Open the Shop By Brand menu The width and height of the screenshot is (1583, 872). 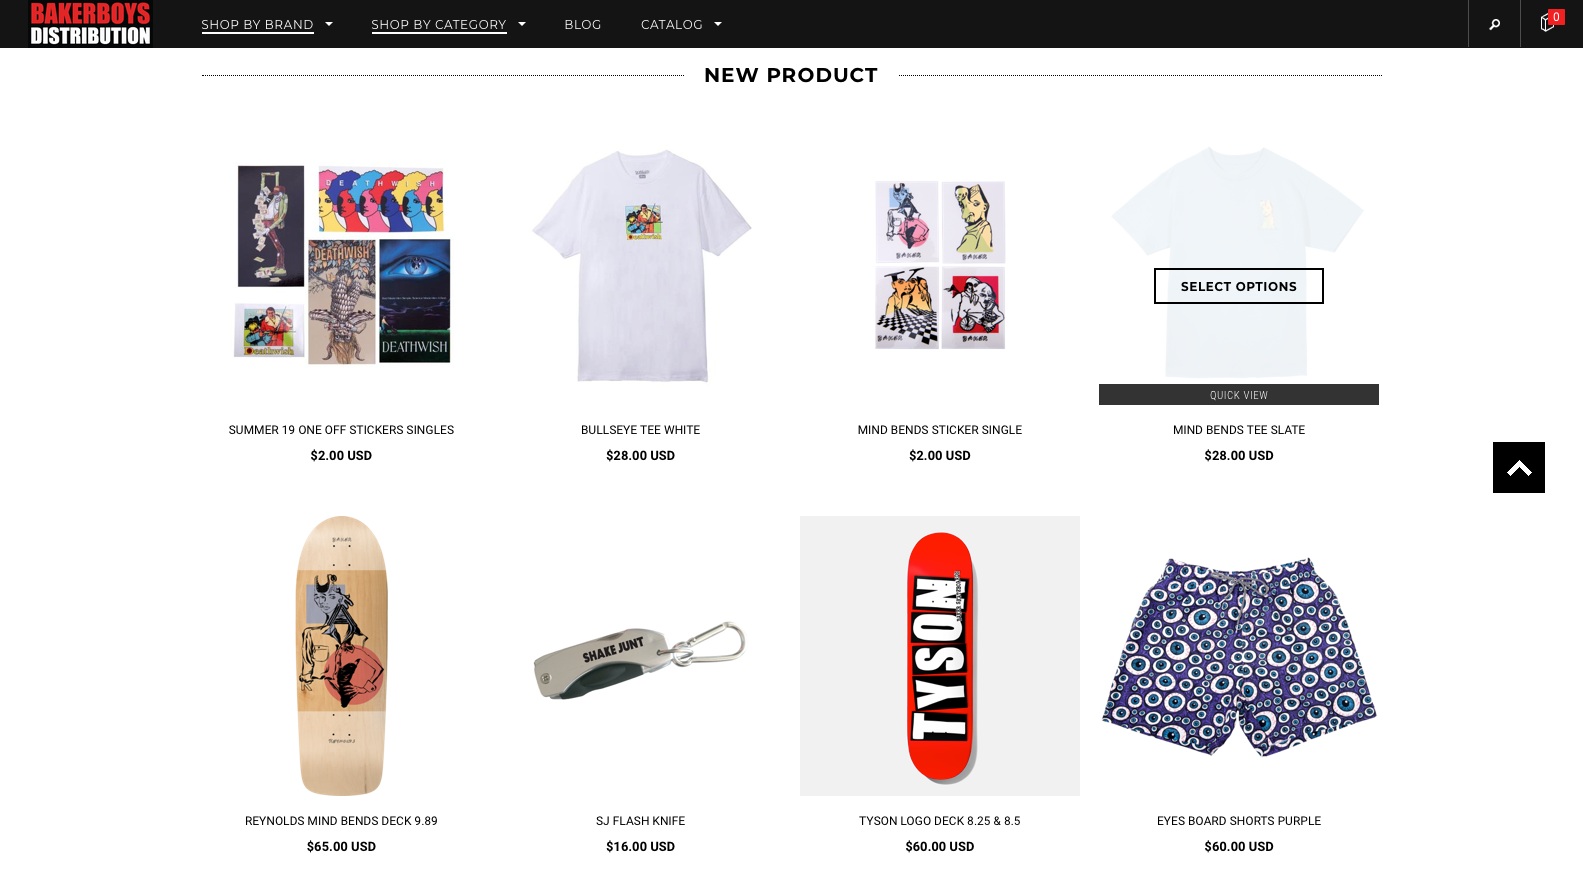[257, 24]
